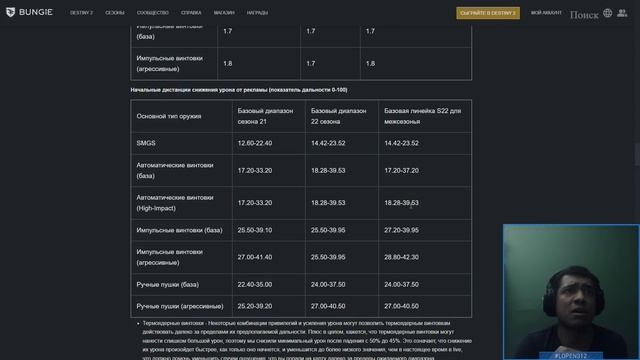Select cell 27.00-41.40
This screenshot has width=640, height=360.
tap(255, 257)
